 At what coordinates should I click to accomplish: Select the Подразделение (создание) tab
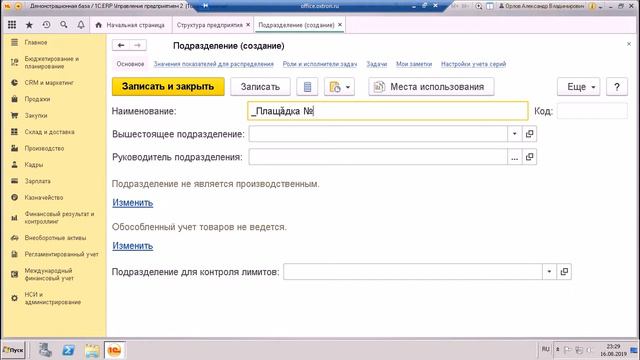(296, 25)
